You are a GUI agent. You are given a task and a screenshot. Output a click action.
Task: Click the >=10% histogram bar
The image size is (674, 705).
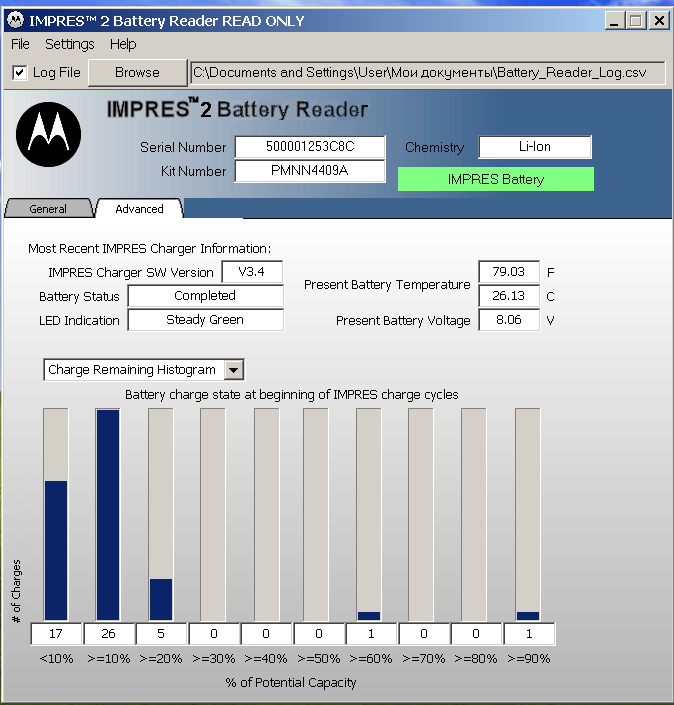pyautogui.click(x=108, y=514)
